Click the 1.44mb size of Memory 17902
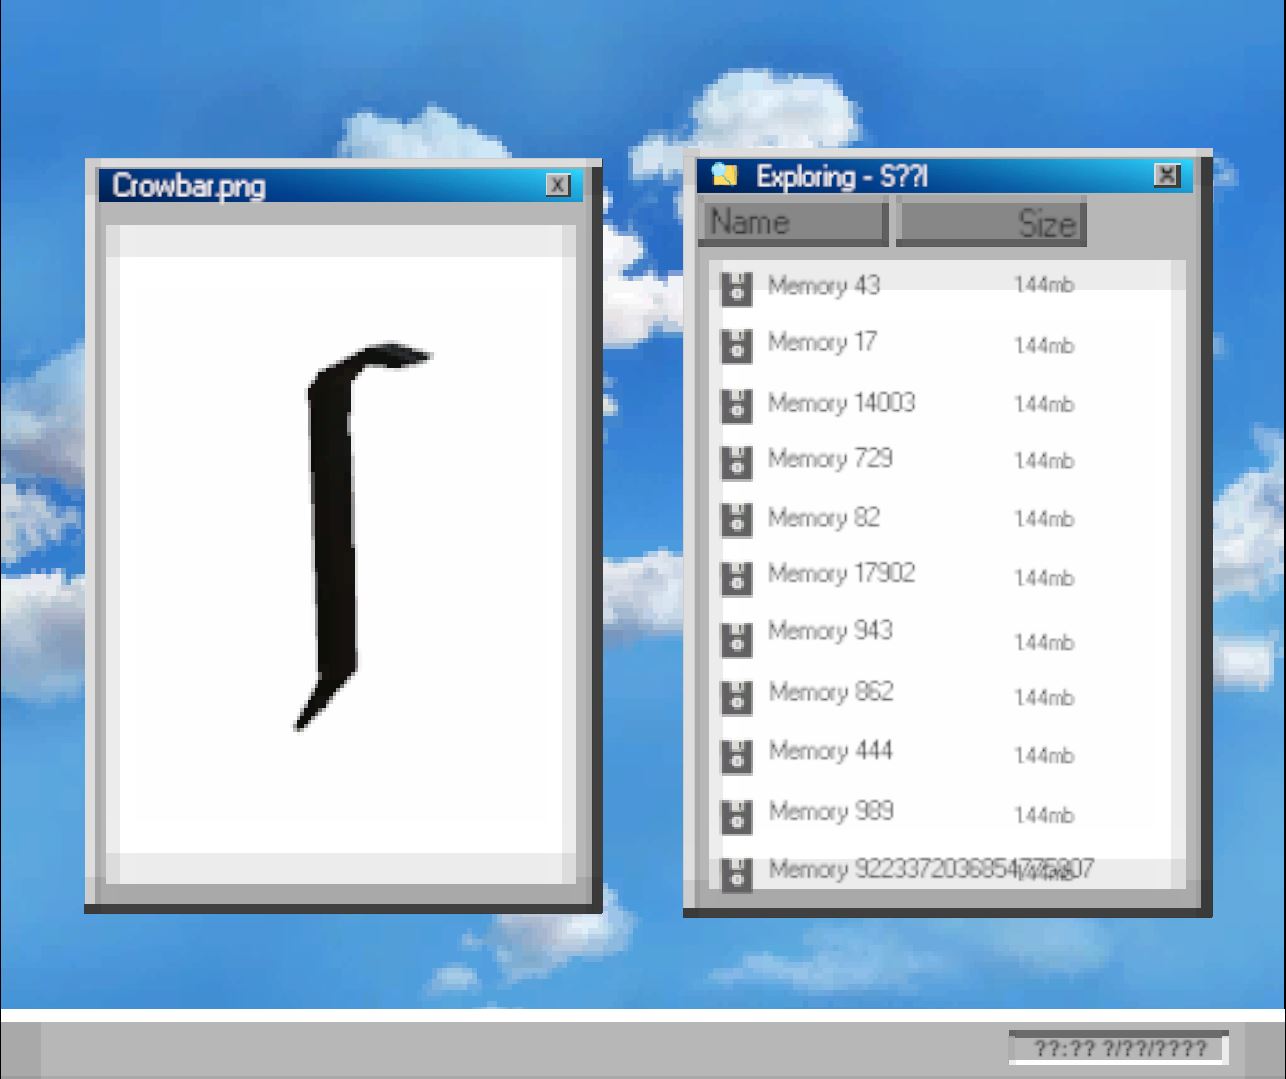 click(x=1044, y=578)
